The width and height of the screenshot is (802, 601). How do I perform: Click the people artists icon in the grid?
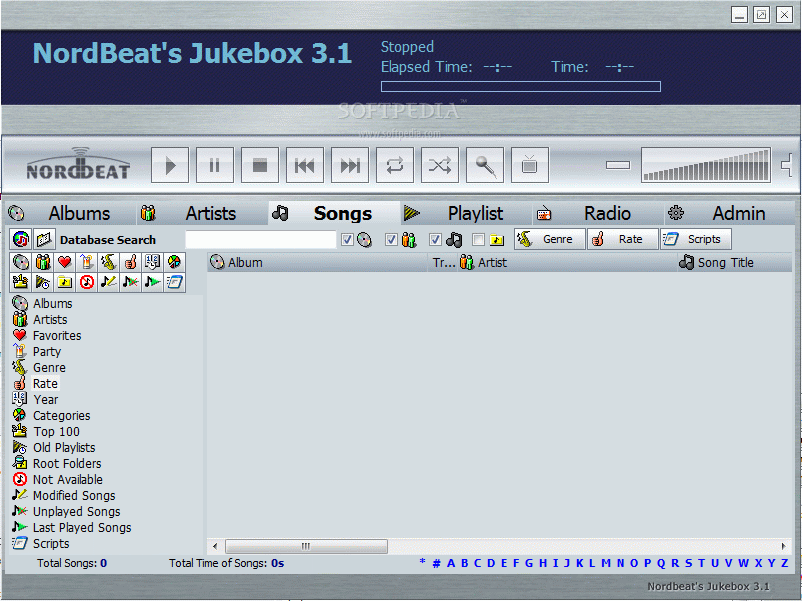pyautogui.click(x=43, y=262)
